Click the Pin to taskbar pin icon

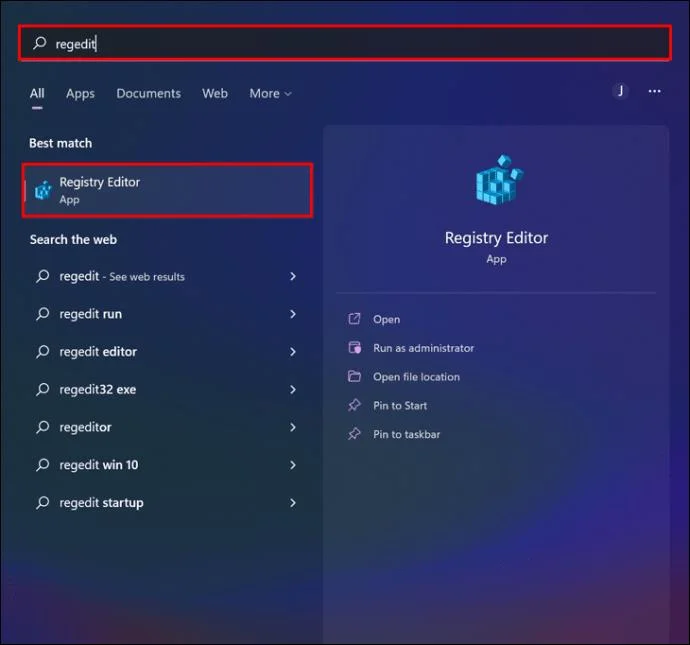tap(354, 434)
